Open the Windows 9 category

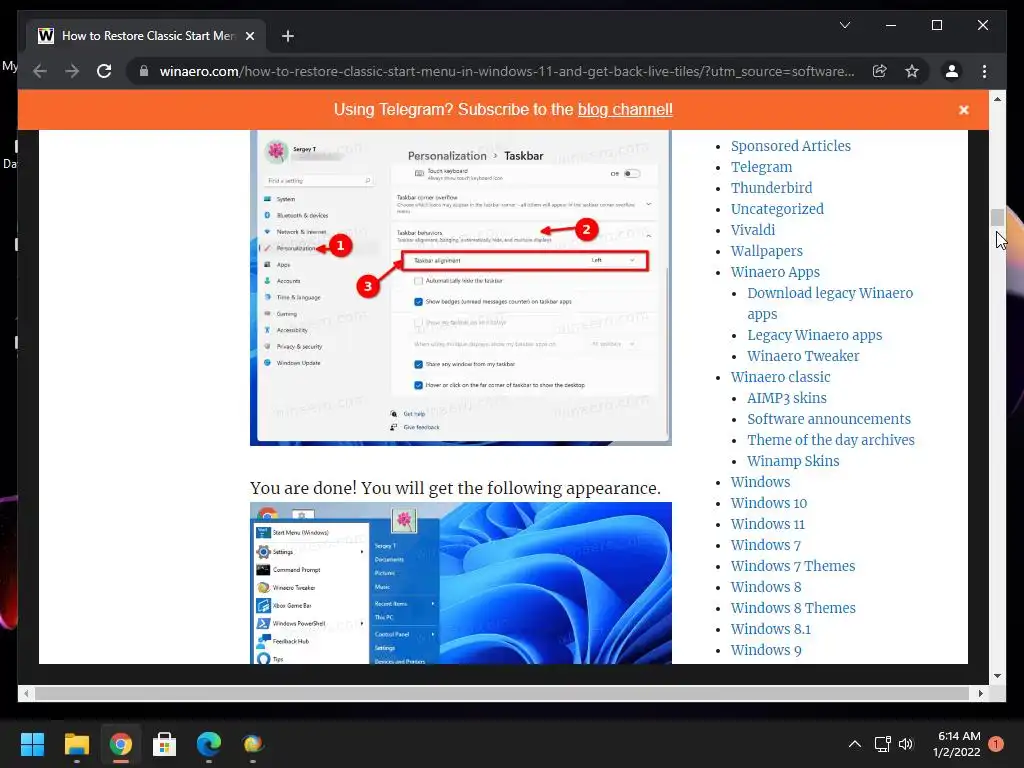click(765, 650)
